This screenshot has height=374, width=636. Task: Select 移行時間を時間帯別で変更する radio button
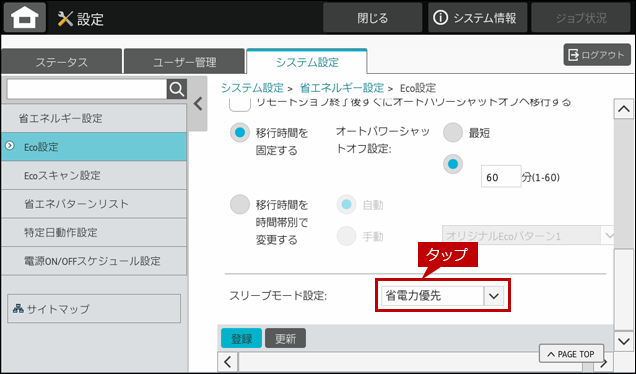pyautogui.click(x=240, y=205)
